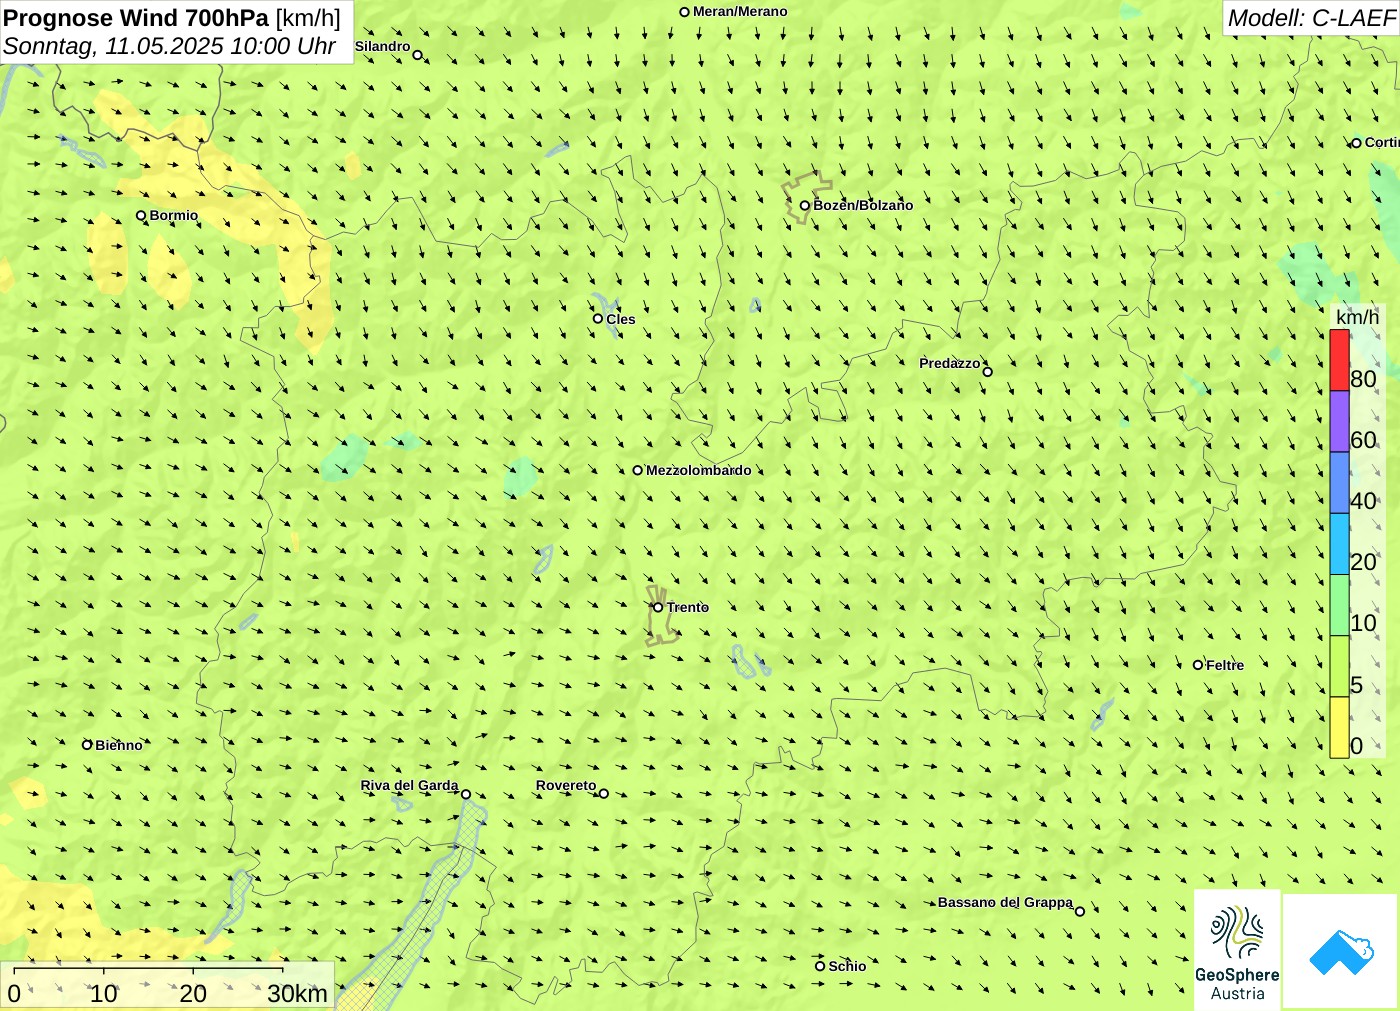Click the 'Riva del Garda' map label
Screen dimensions: 1400x1011
(409, 785)
